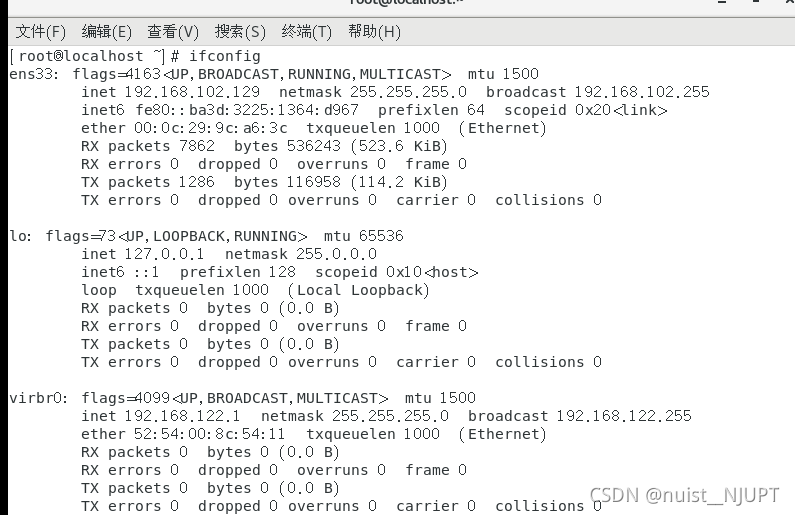Click flags=4163 on ens33 line
Image resolution: width=795 pixels, height=515 pixels.
click(x=117, y=74)
